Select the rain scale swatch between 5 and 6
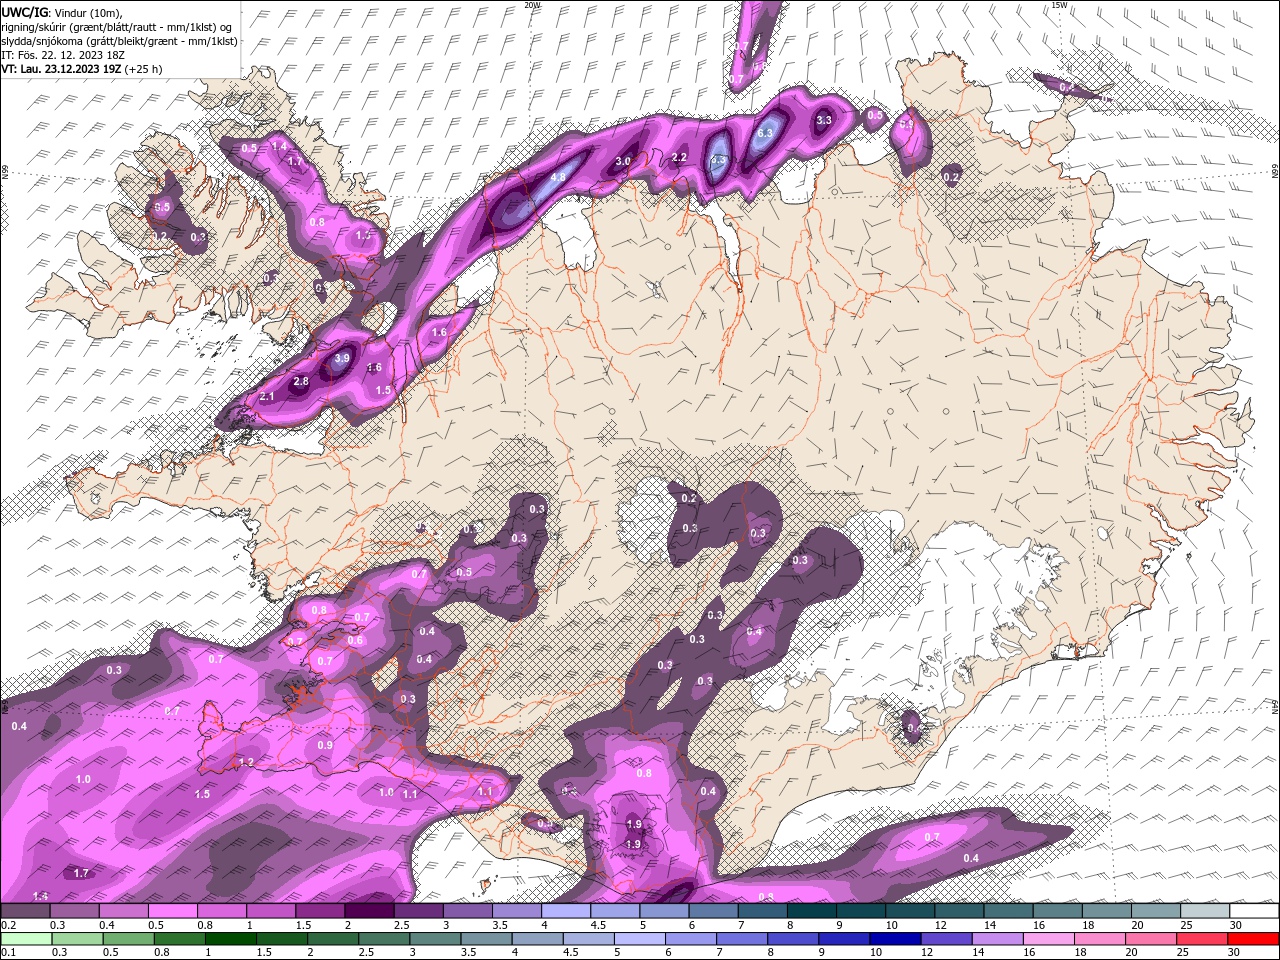 (639, 939)
